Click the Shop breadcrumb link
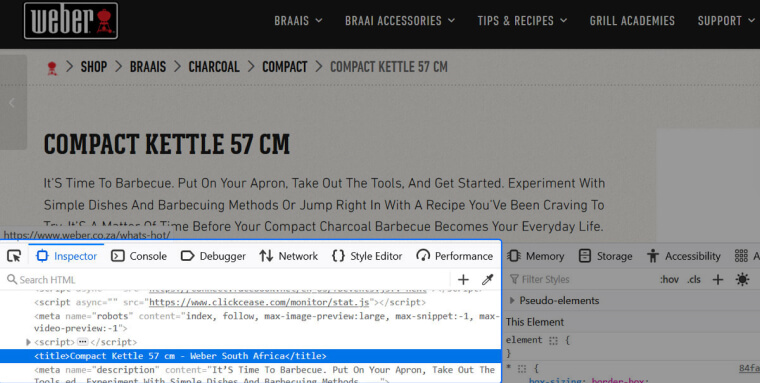Viewport: 760px width, 383px height. tap(94, 67)
